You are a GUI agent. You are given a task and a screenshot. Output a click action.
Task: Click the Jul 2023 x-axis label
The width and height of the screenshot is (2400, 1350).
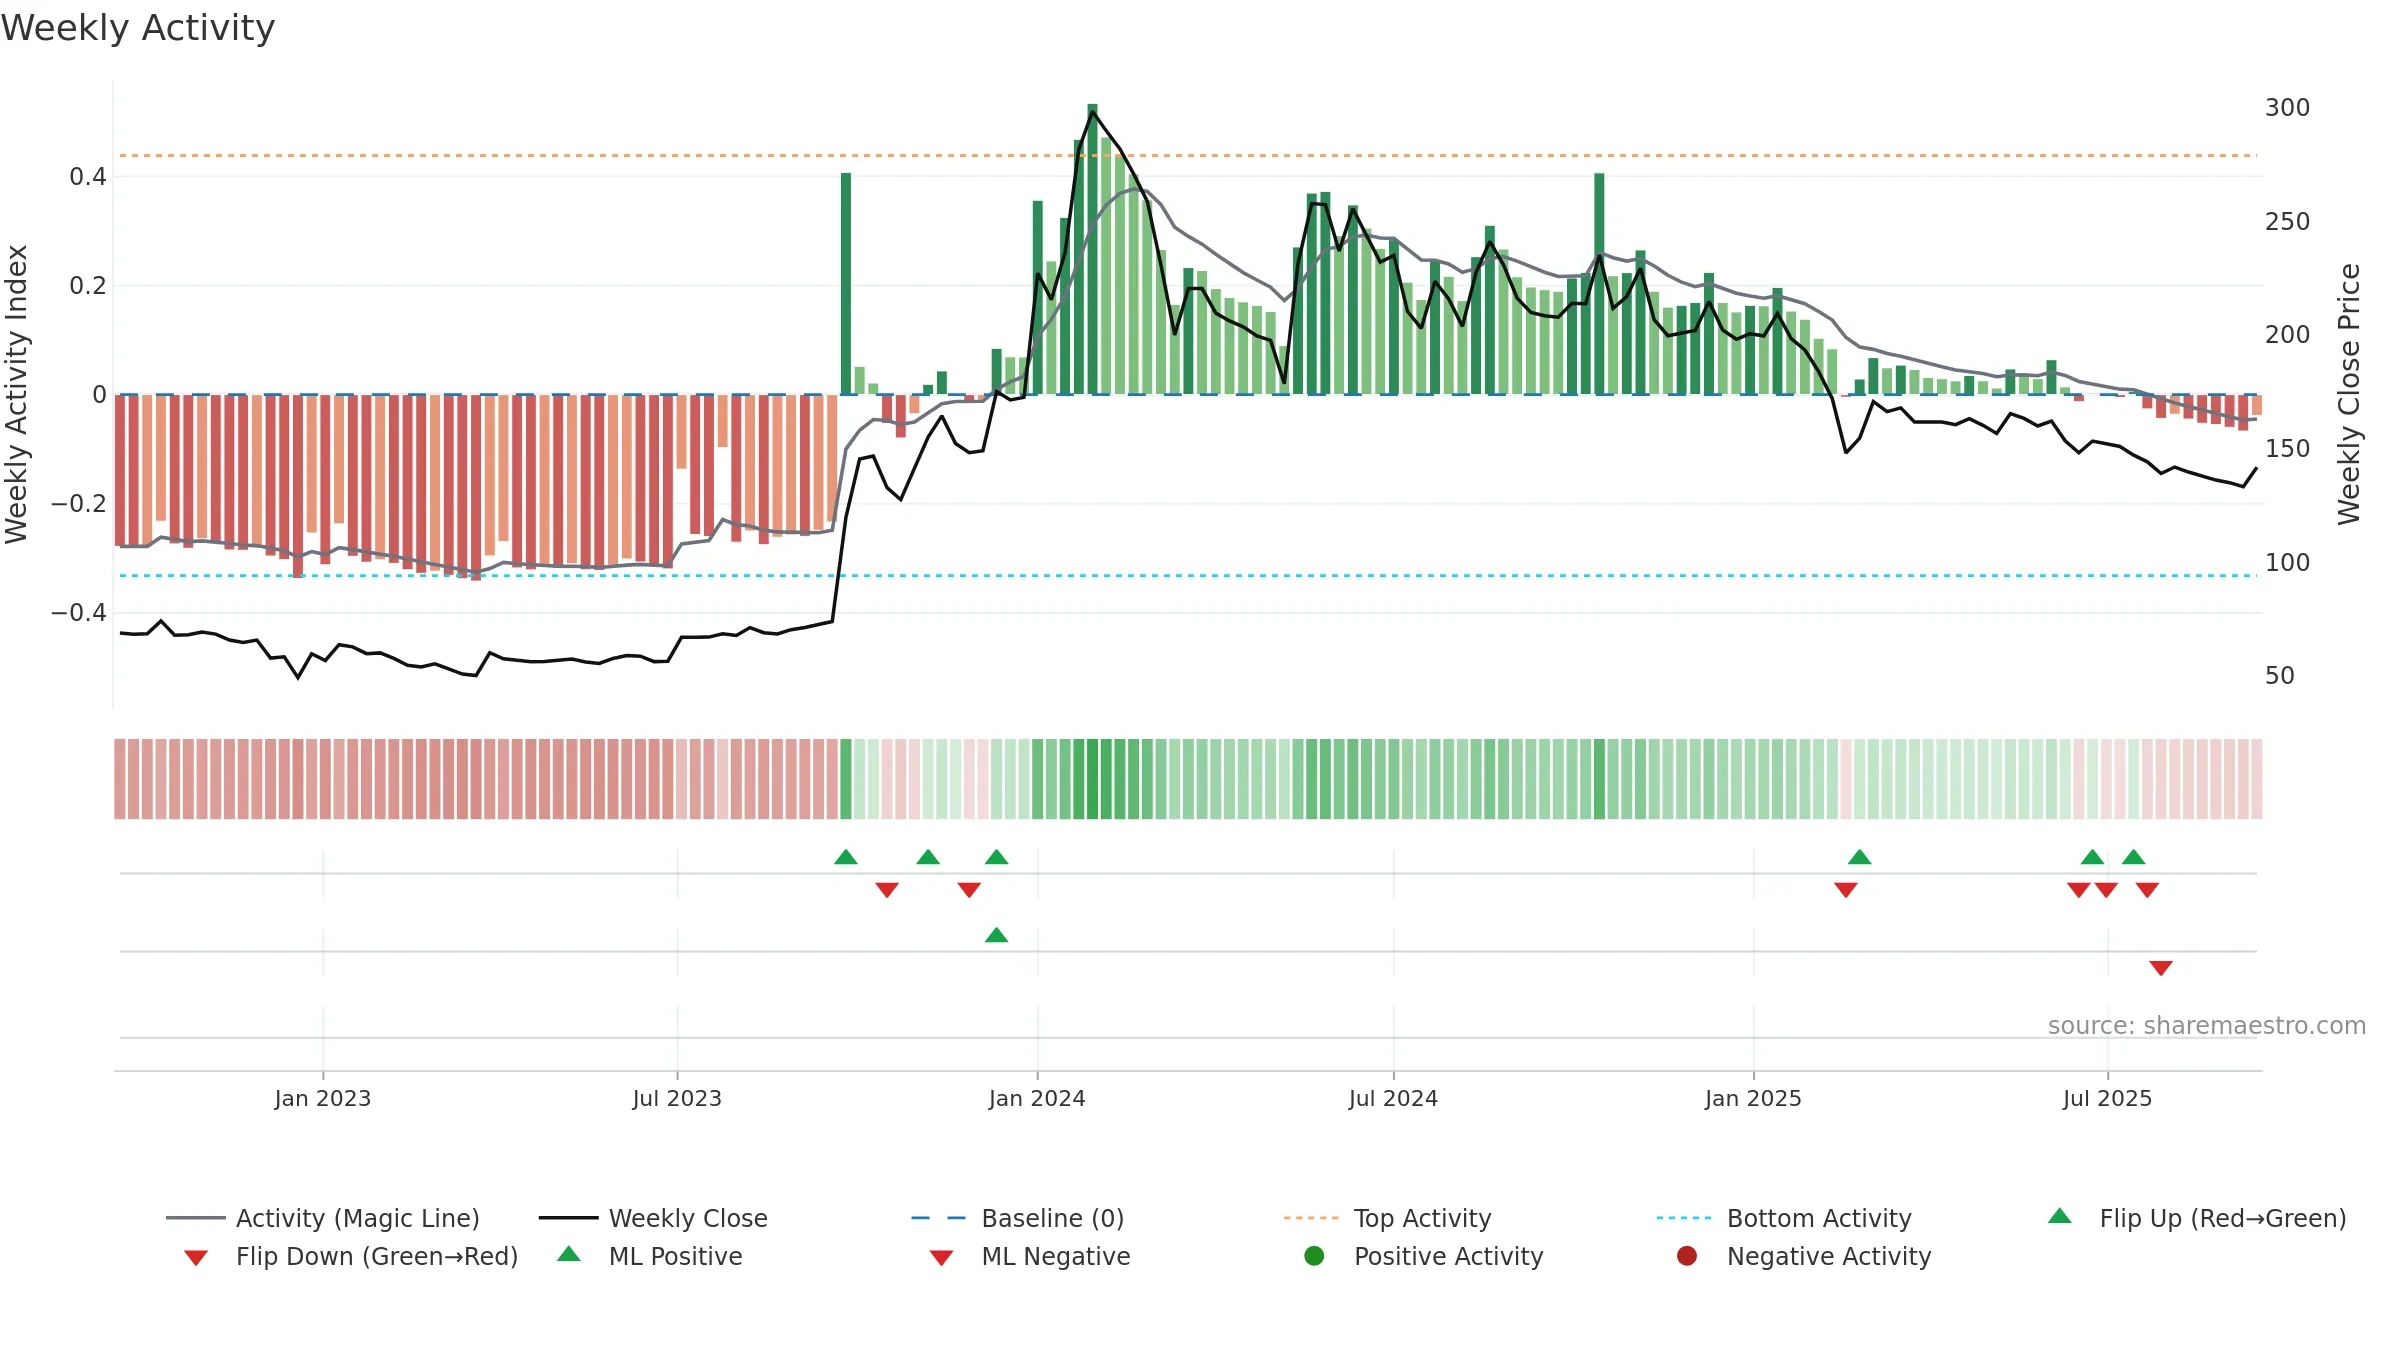[677, 1098]
